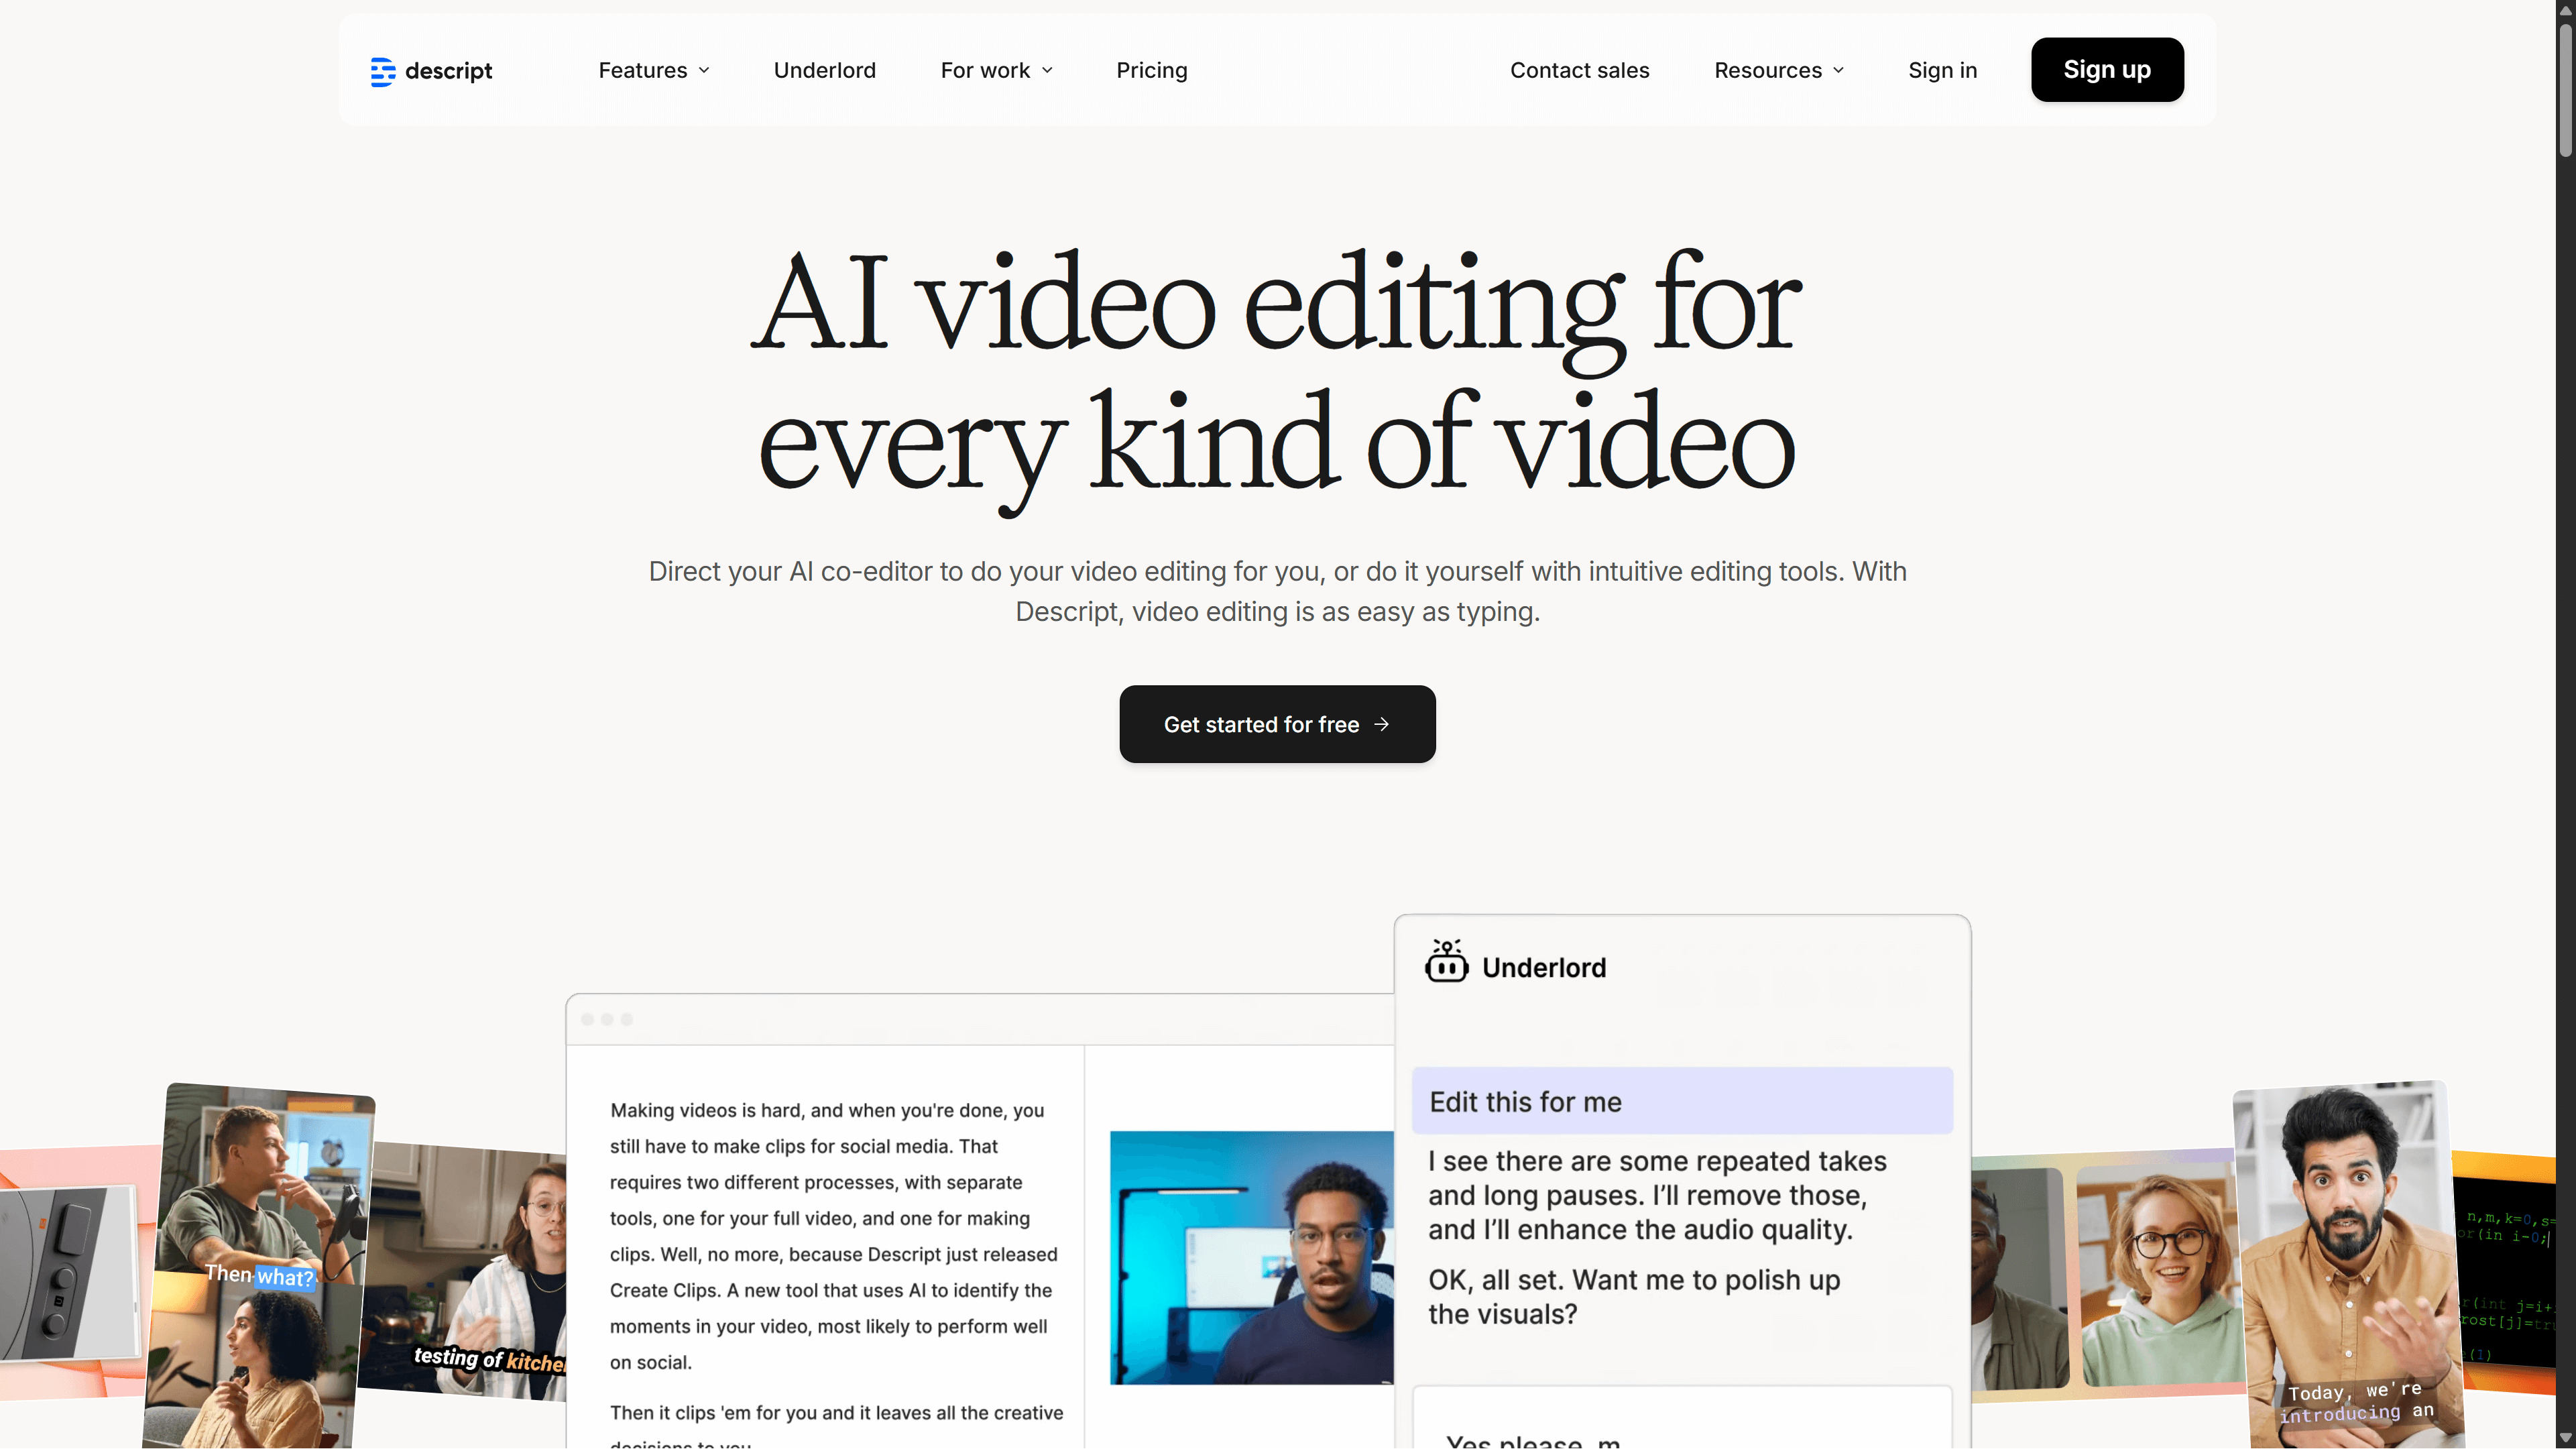Image resolution: width=2576 pixels, height=1449 pixels.
Task: Expand the Resources dropdown chevron
Action: point(1838,70)
